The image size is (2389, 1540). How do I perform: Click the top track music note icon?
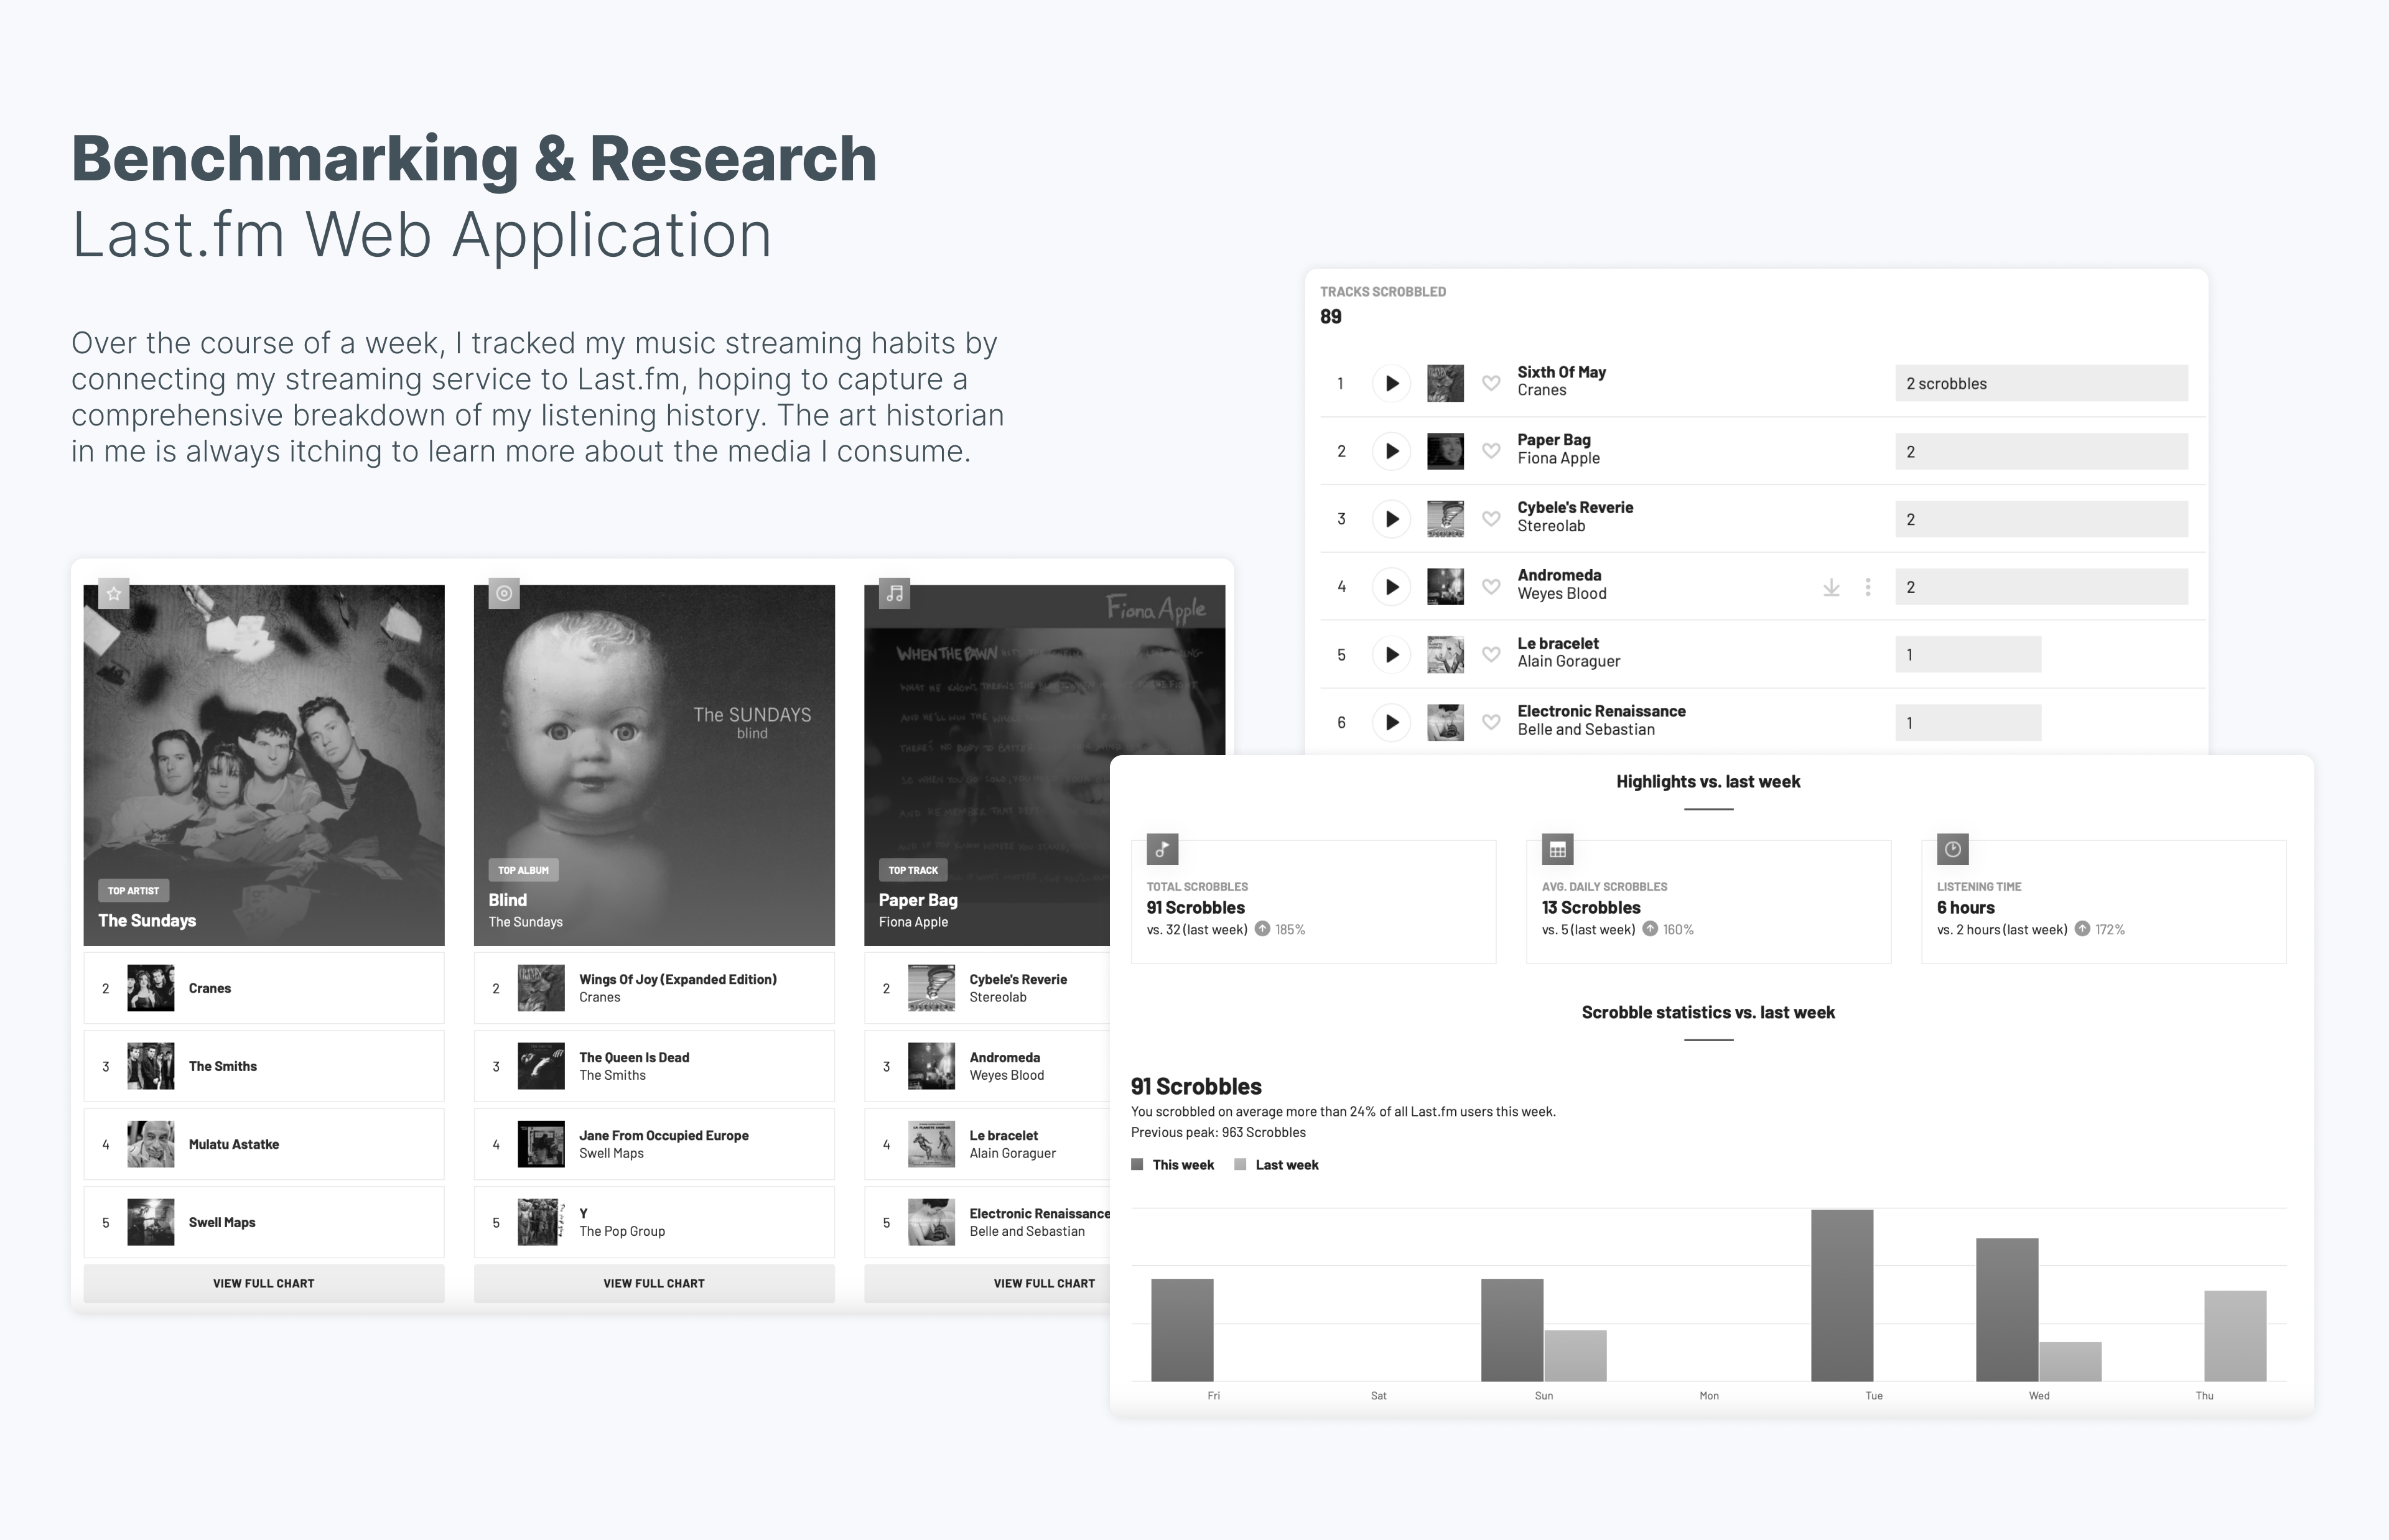[894, 594]
